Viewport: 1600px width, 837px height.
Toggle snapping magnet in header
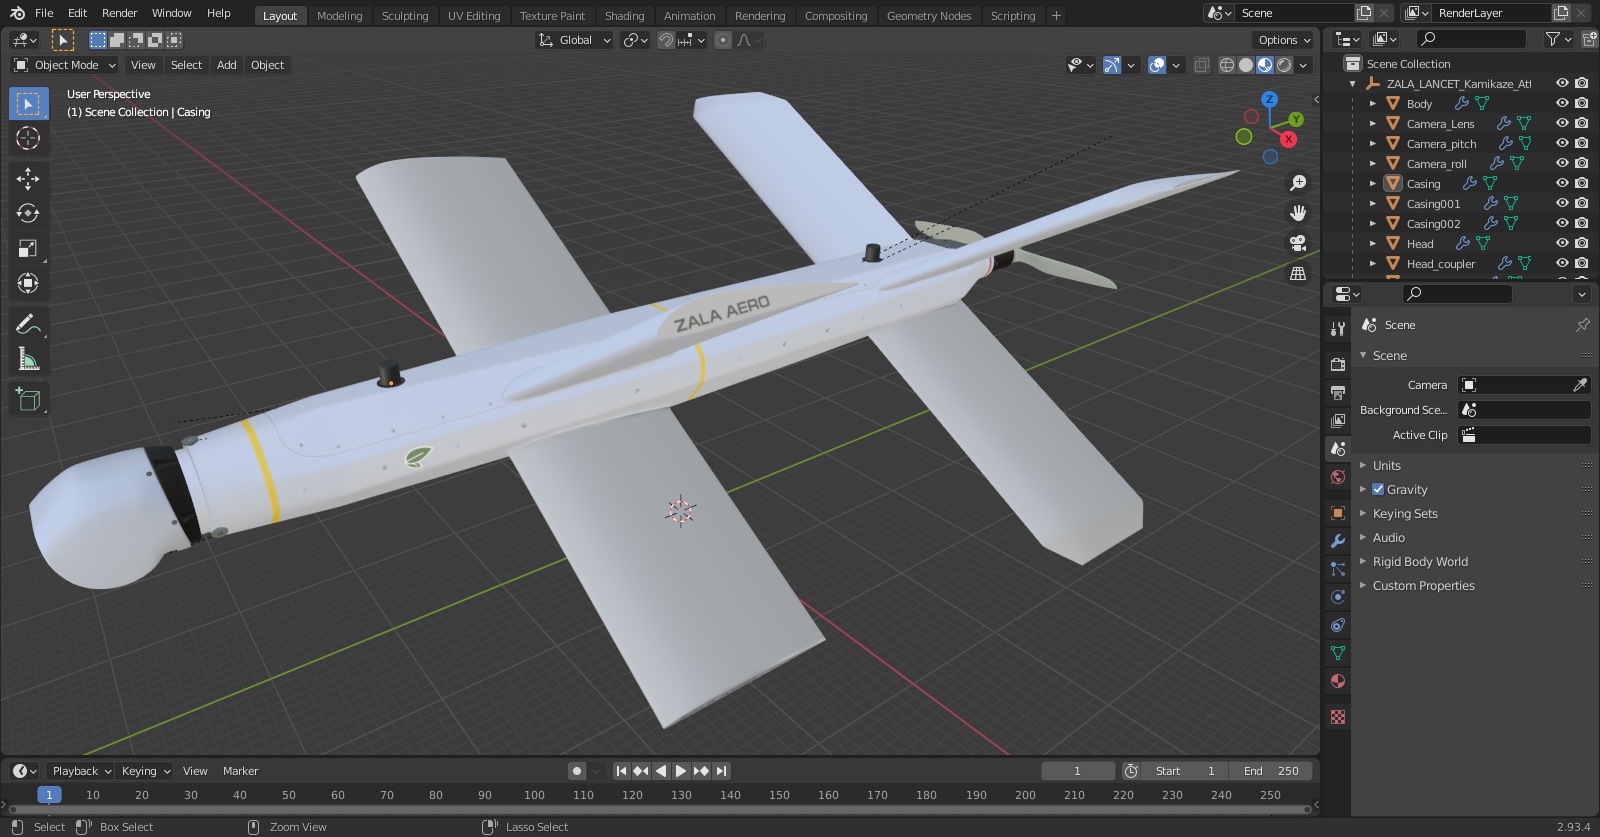pyautogui.click(x=665, y=40)
